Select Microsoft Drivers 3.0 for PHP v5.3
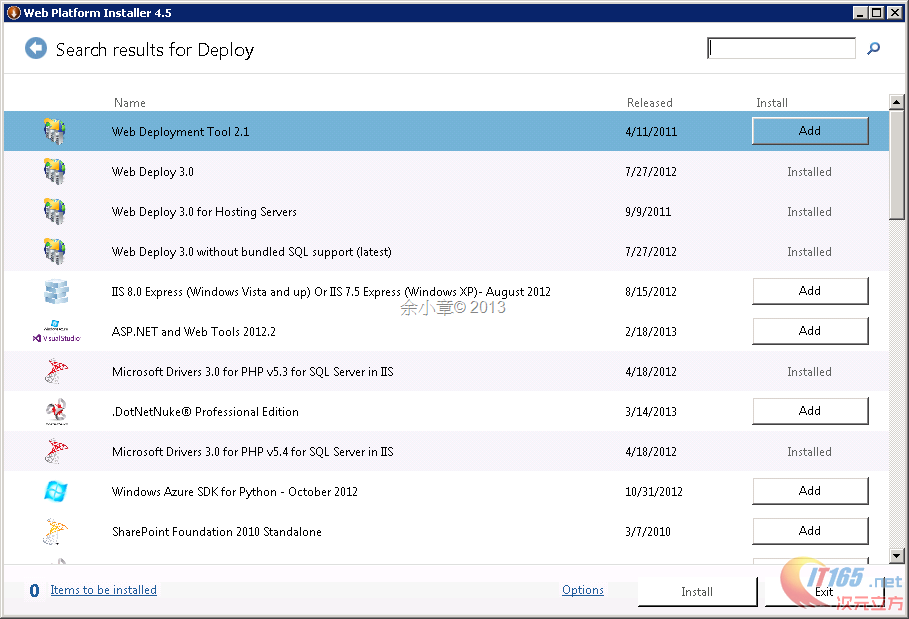 (253, 372)
